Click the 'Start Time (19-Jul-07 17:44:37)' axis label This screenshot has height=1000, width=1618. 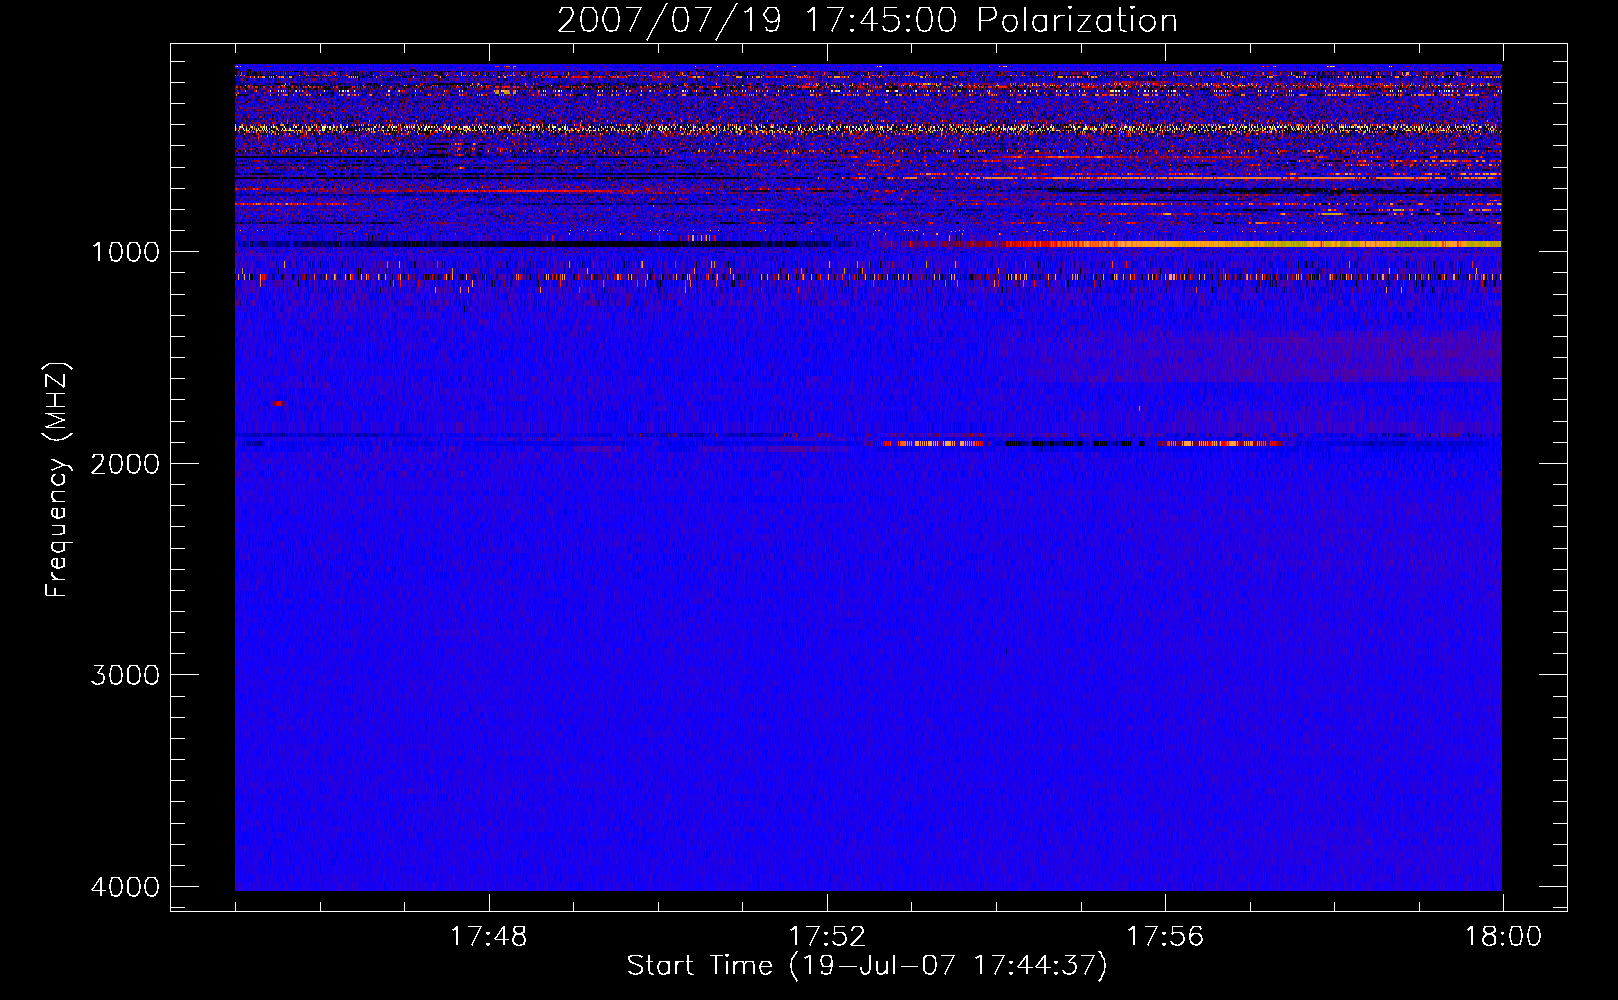point(867,966)
